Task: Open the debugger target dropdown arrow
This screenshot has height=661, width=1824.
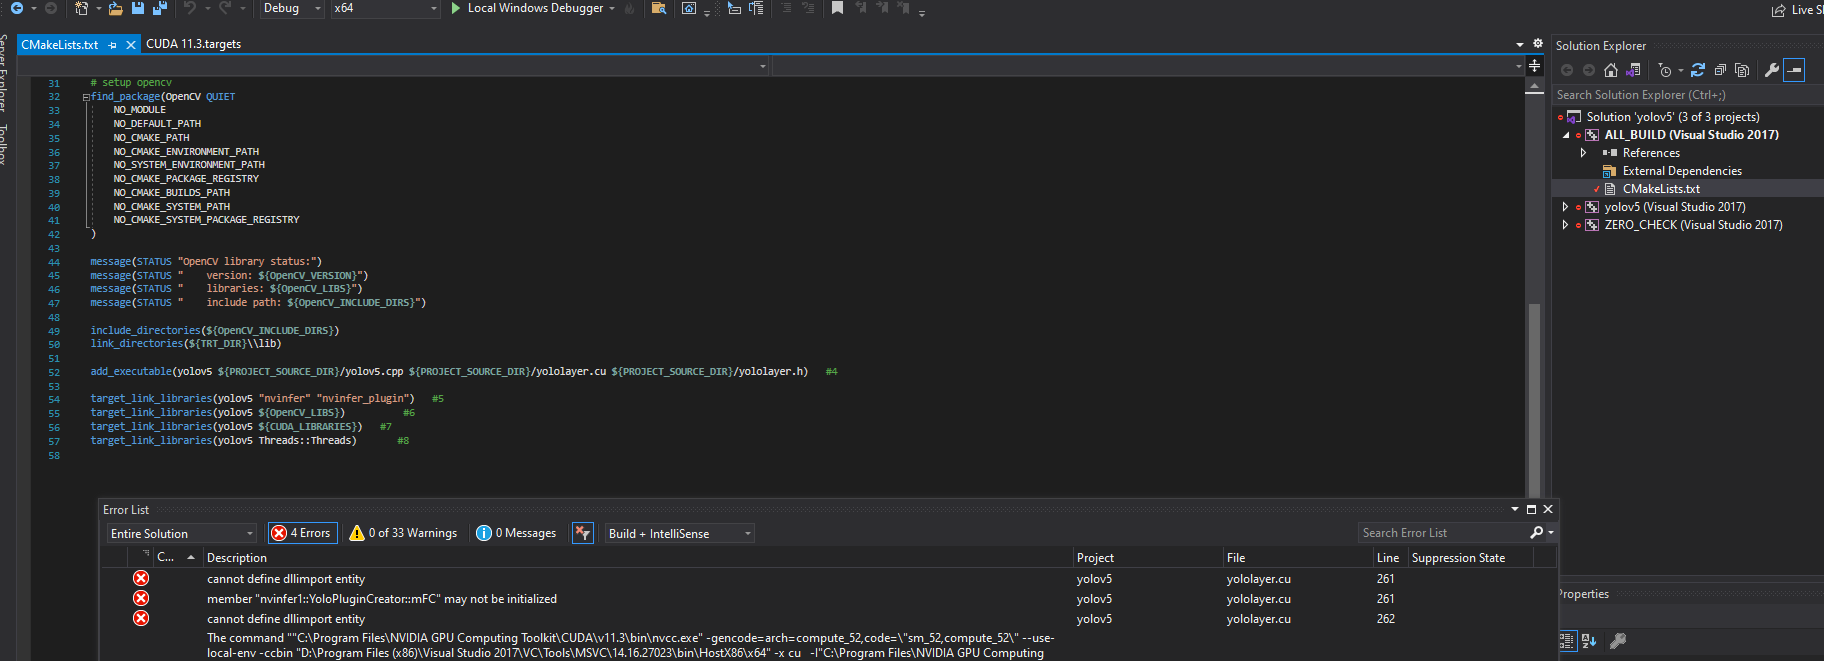Action: [612, 8]
